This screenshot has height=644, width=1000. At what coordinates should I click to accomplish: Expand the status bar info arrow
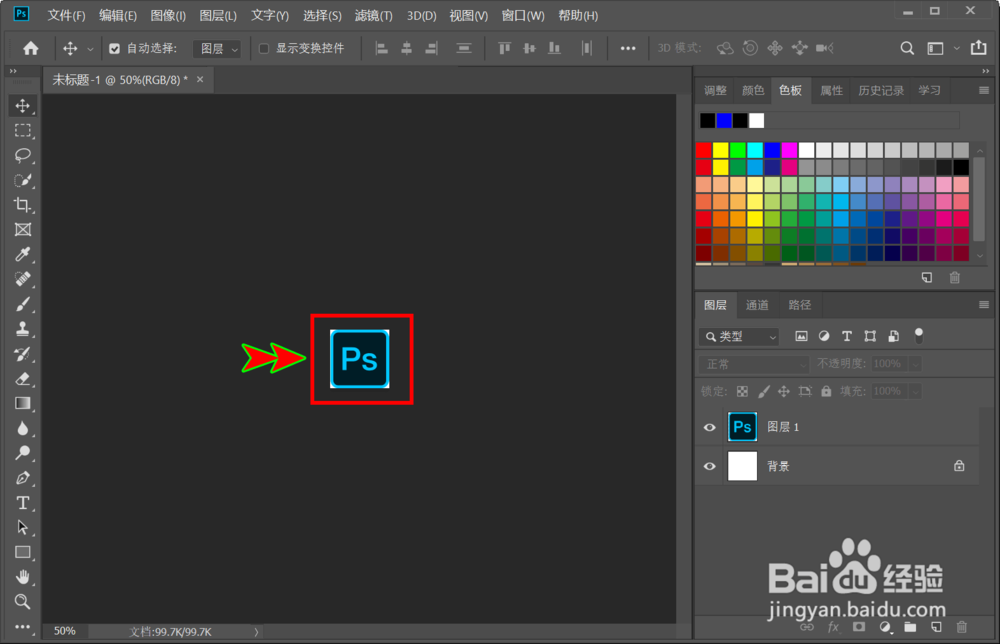pos(256,632)
